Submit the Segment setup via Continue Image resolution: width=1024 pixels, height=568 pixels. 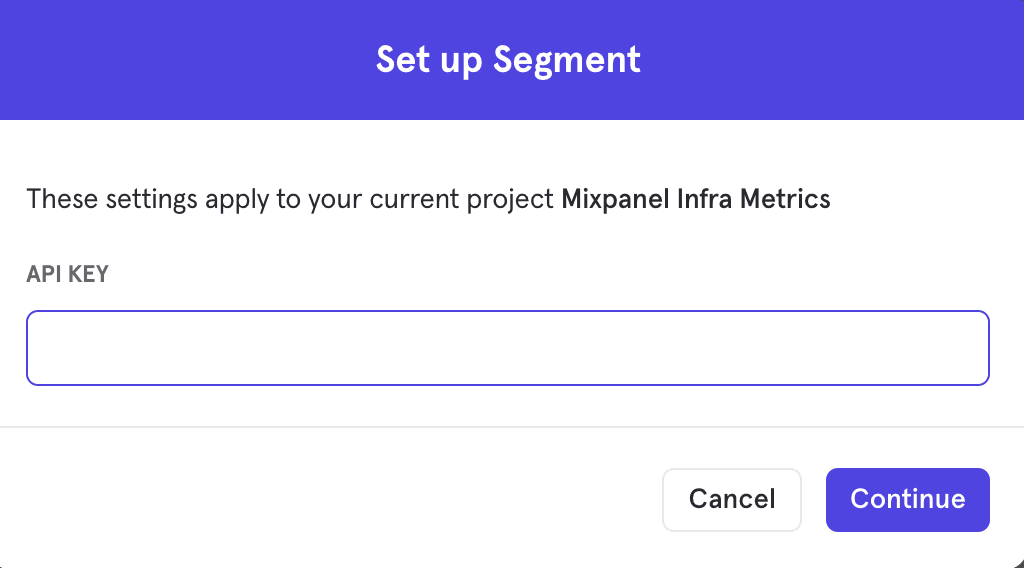click(x=907, y=499)
